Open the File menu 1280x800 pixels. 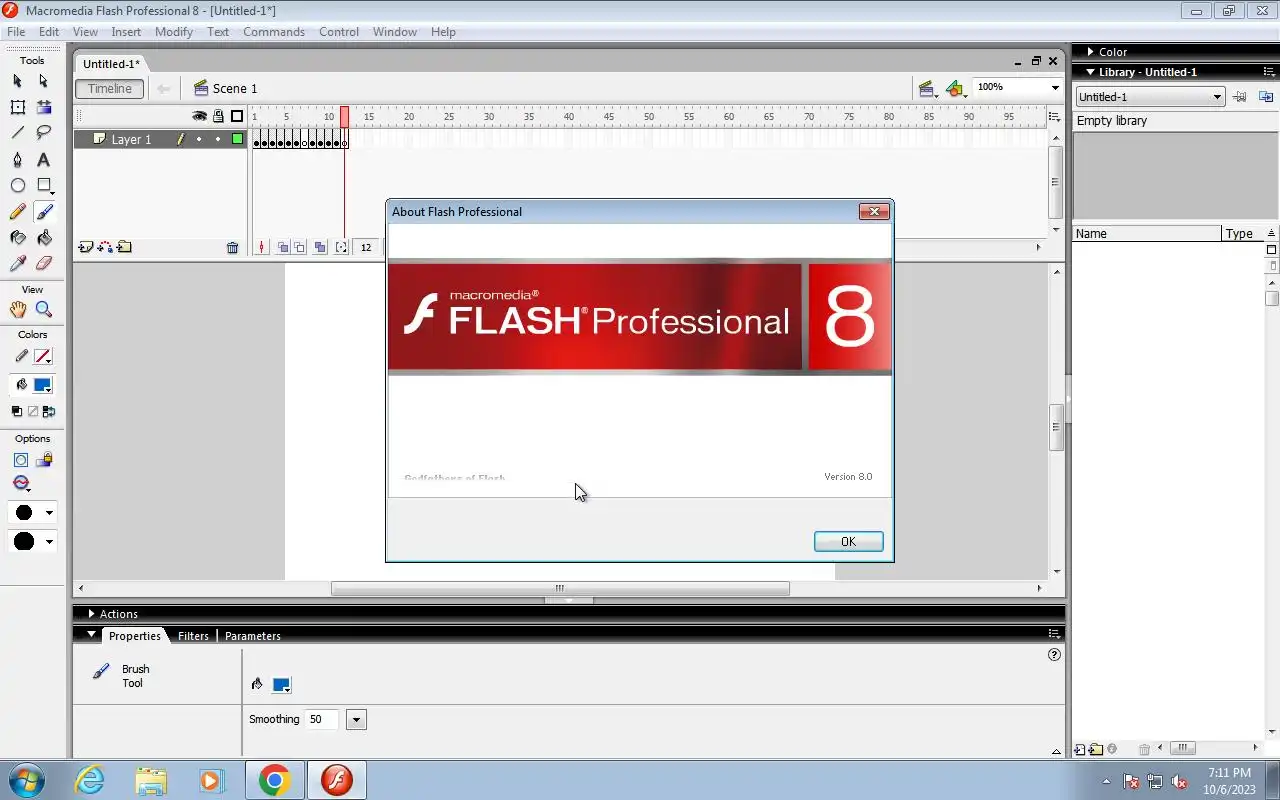[x=16, y=32]
